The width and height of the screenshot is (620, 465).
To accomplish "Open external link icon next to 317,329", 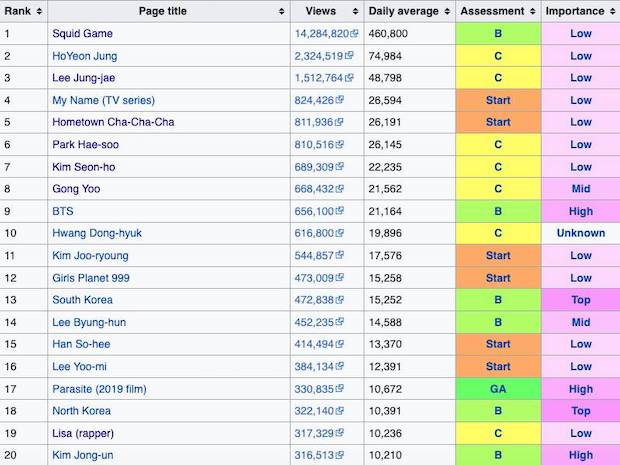I will point(339,433).
